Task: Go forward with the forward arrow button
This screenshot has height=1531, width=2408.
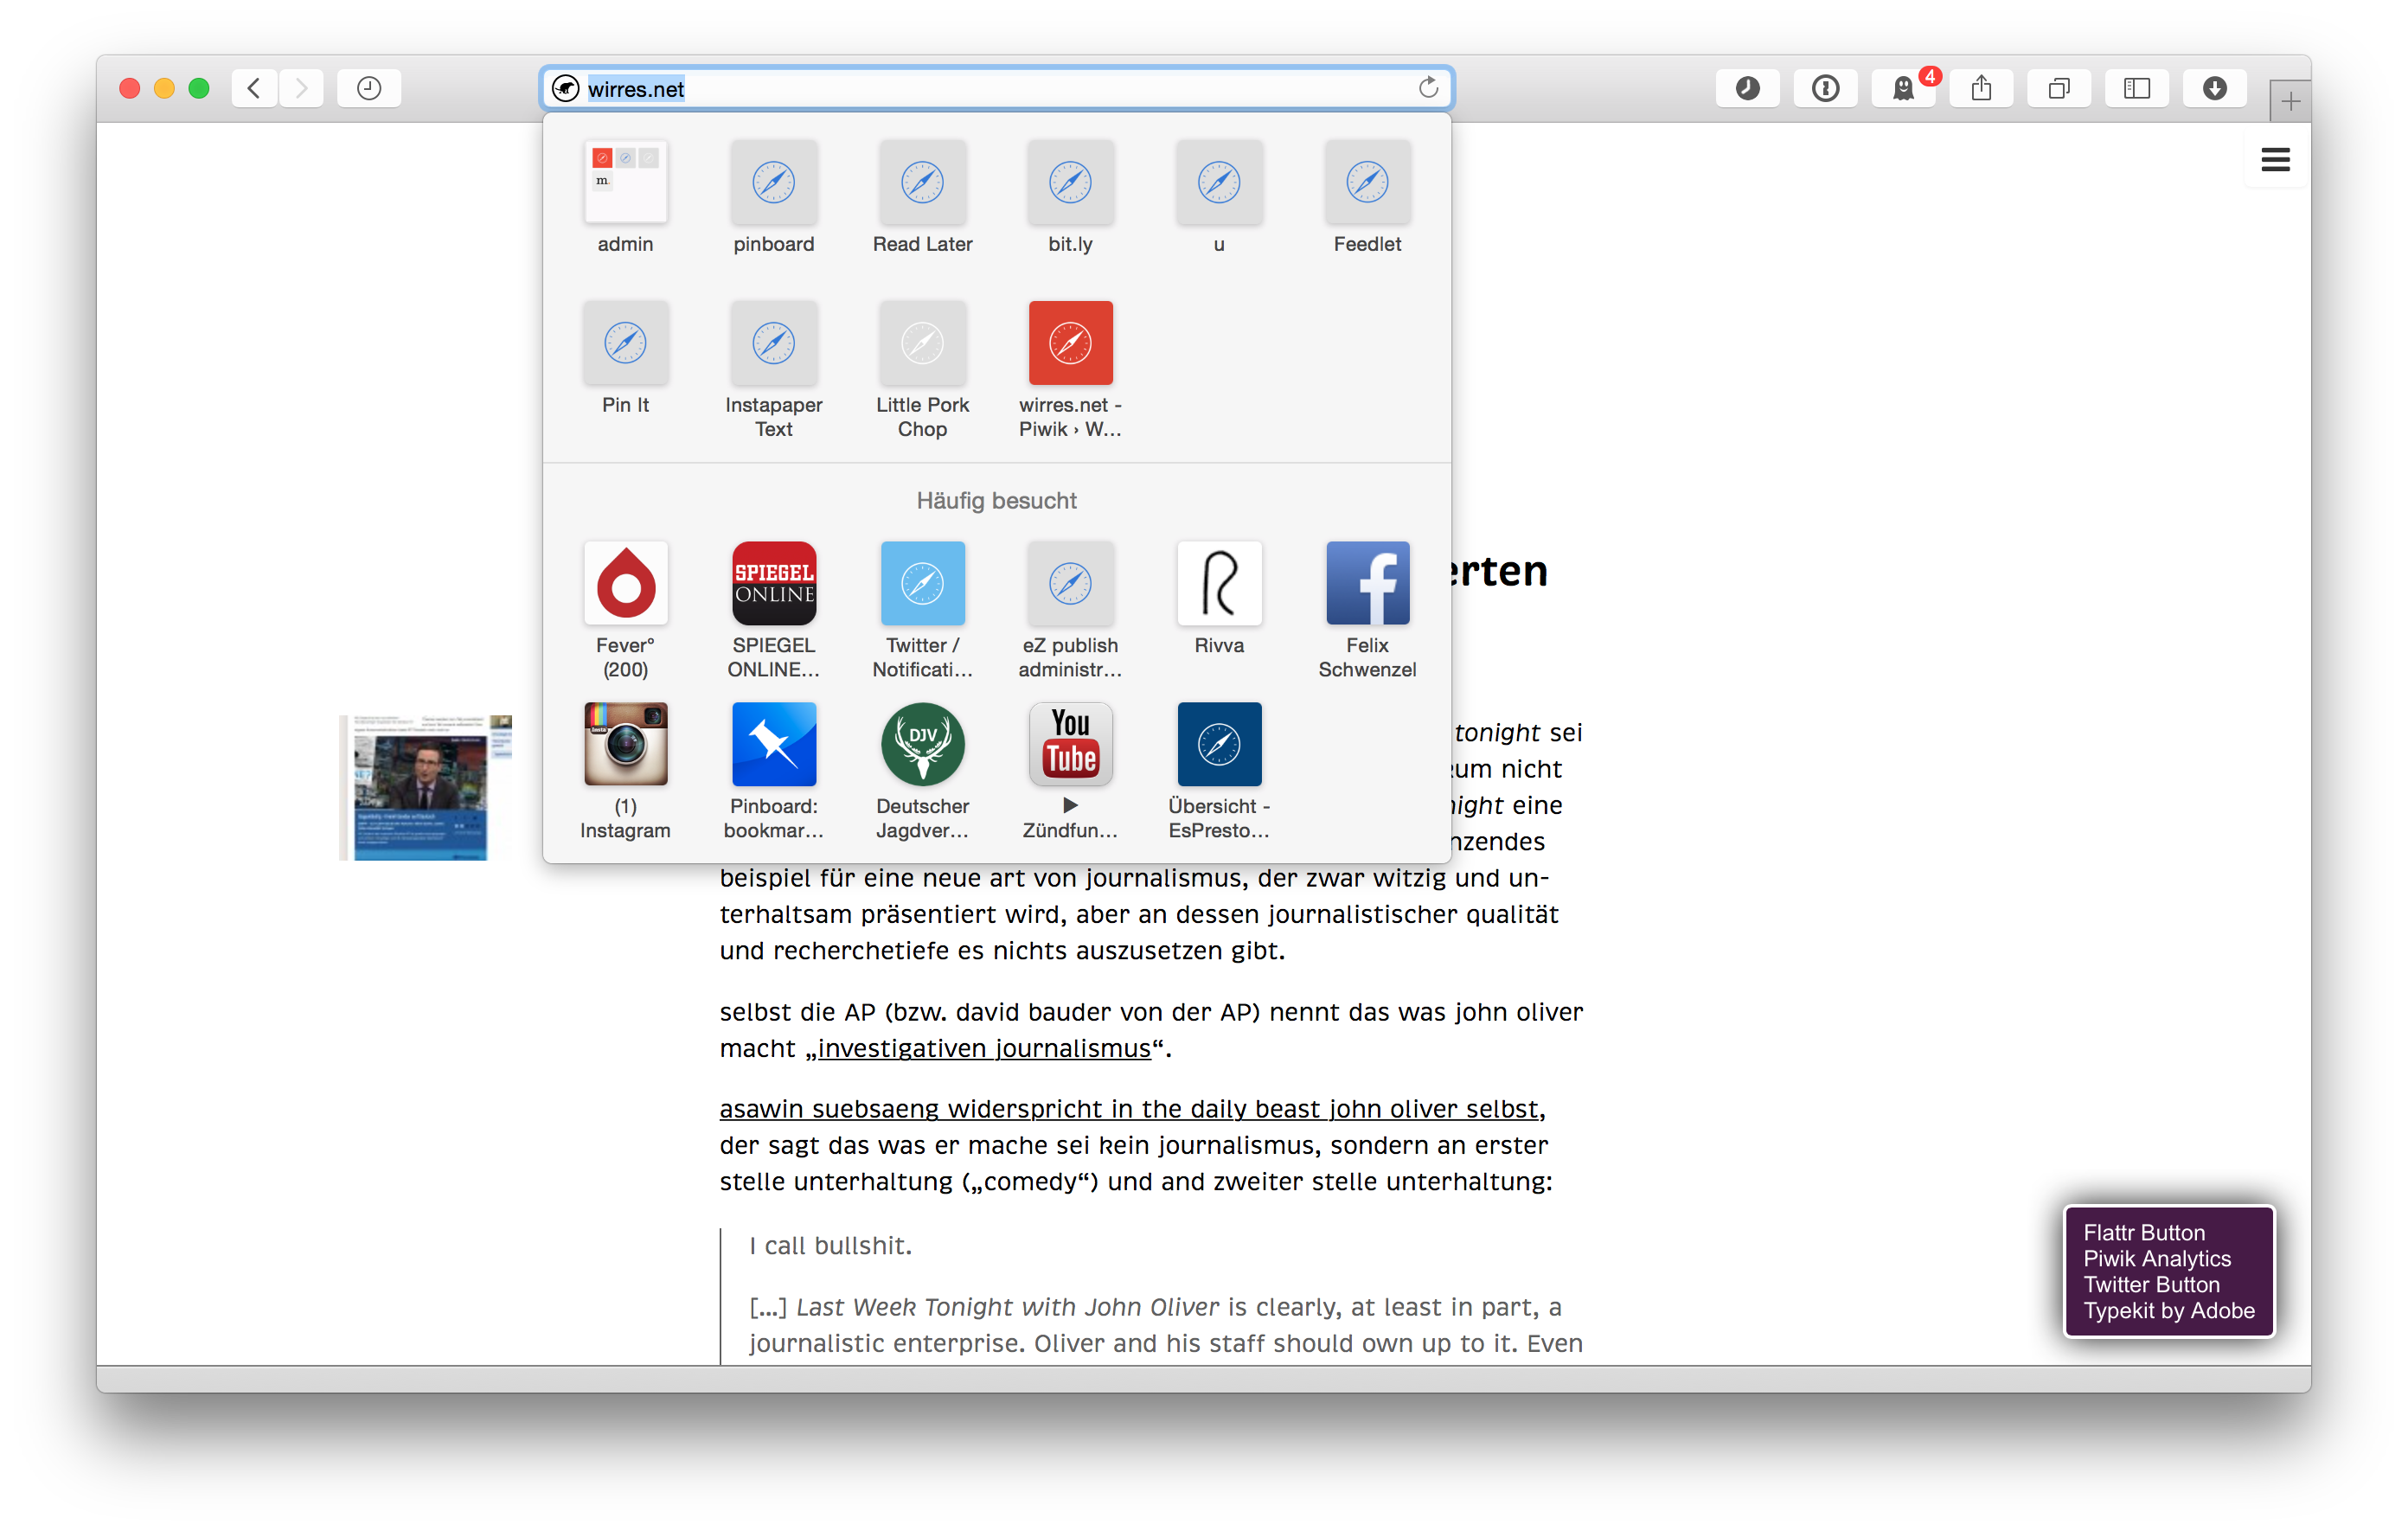Action: 301,88
